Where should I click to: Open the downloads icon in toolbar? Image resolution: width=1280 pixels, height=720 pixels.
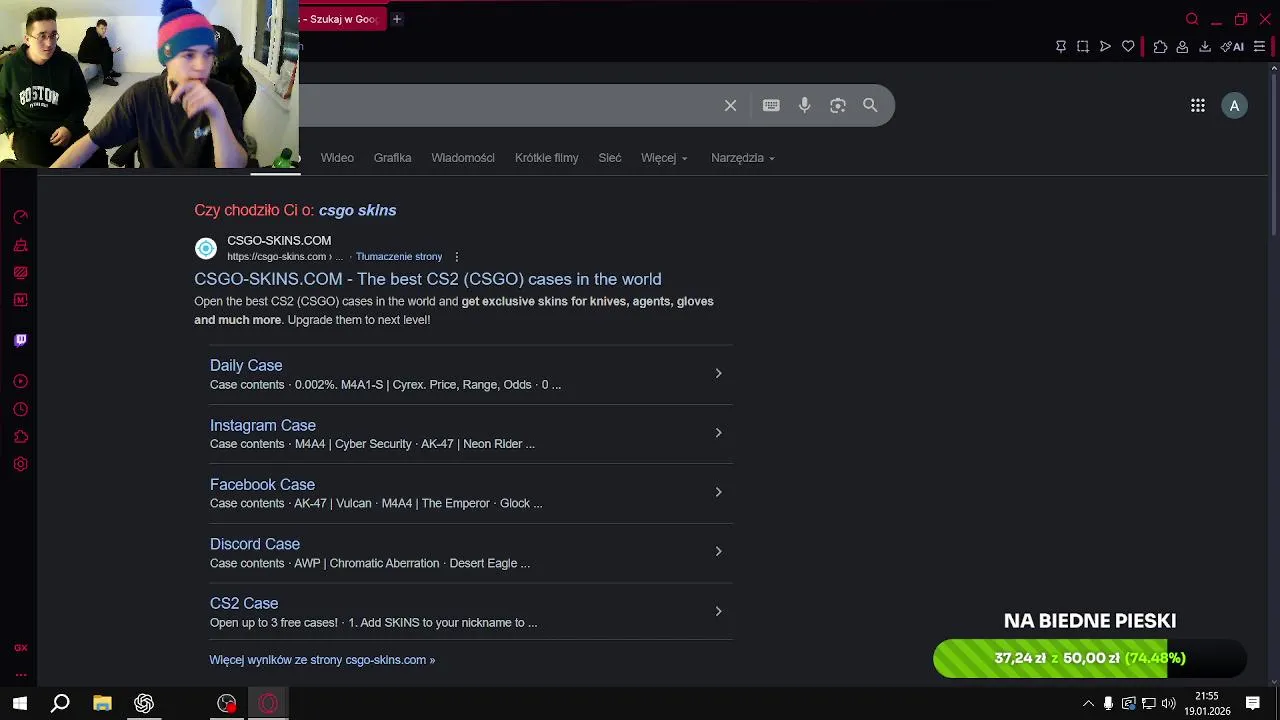pos(1205,47)
